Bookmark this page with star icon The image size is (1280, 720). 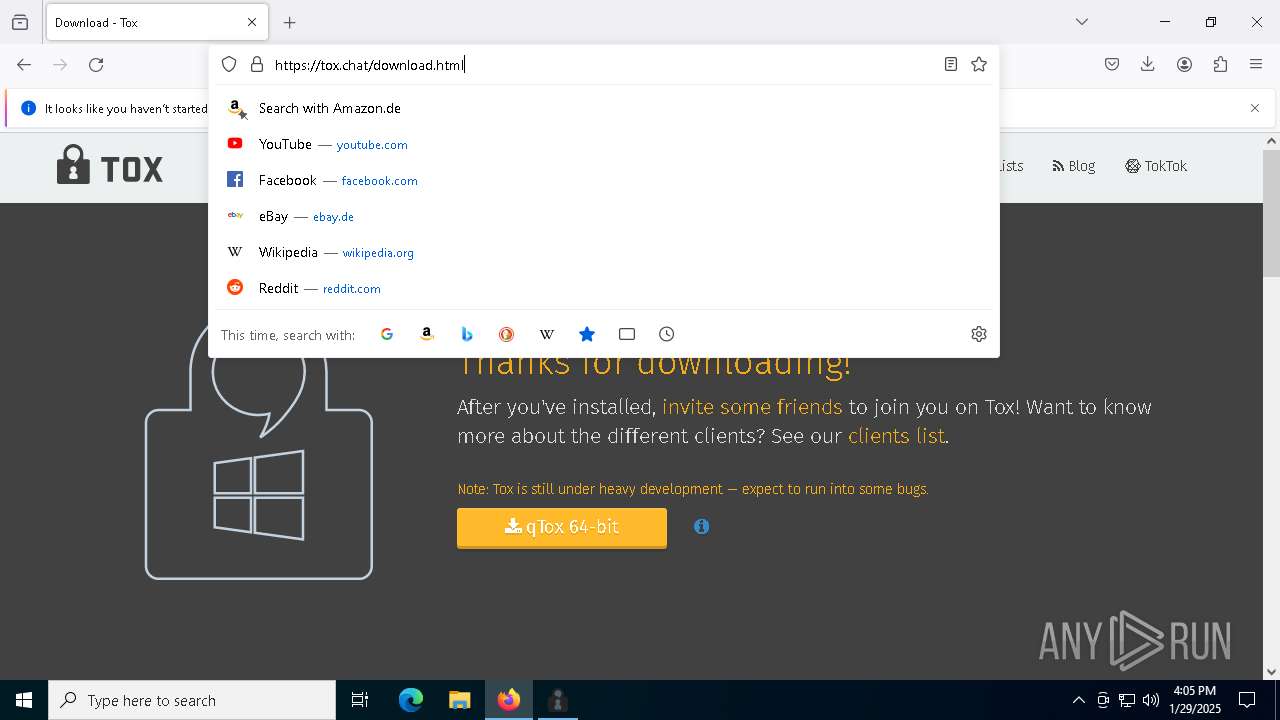pos(979,65)
